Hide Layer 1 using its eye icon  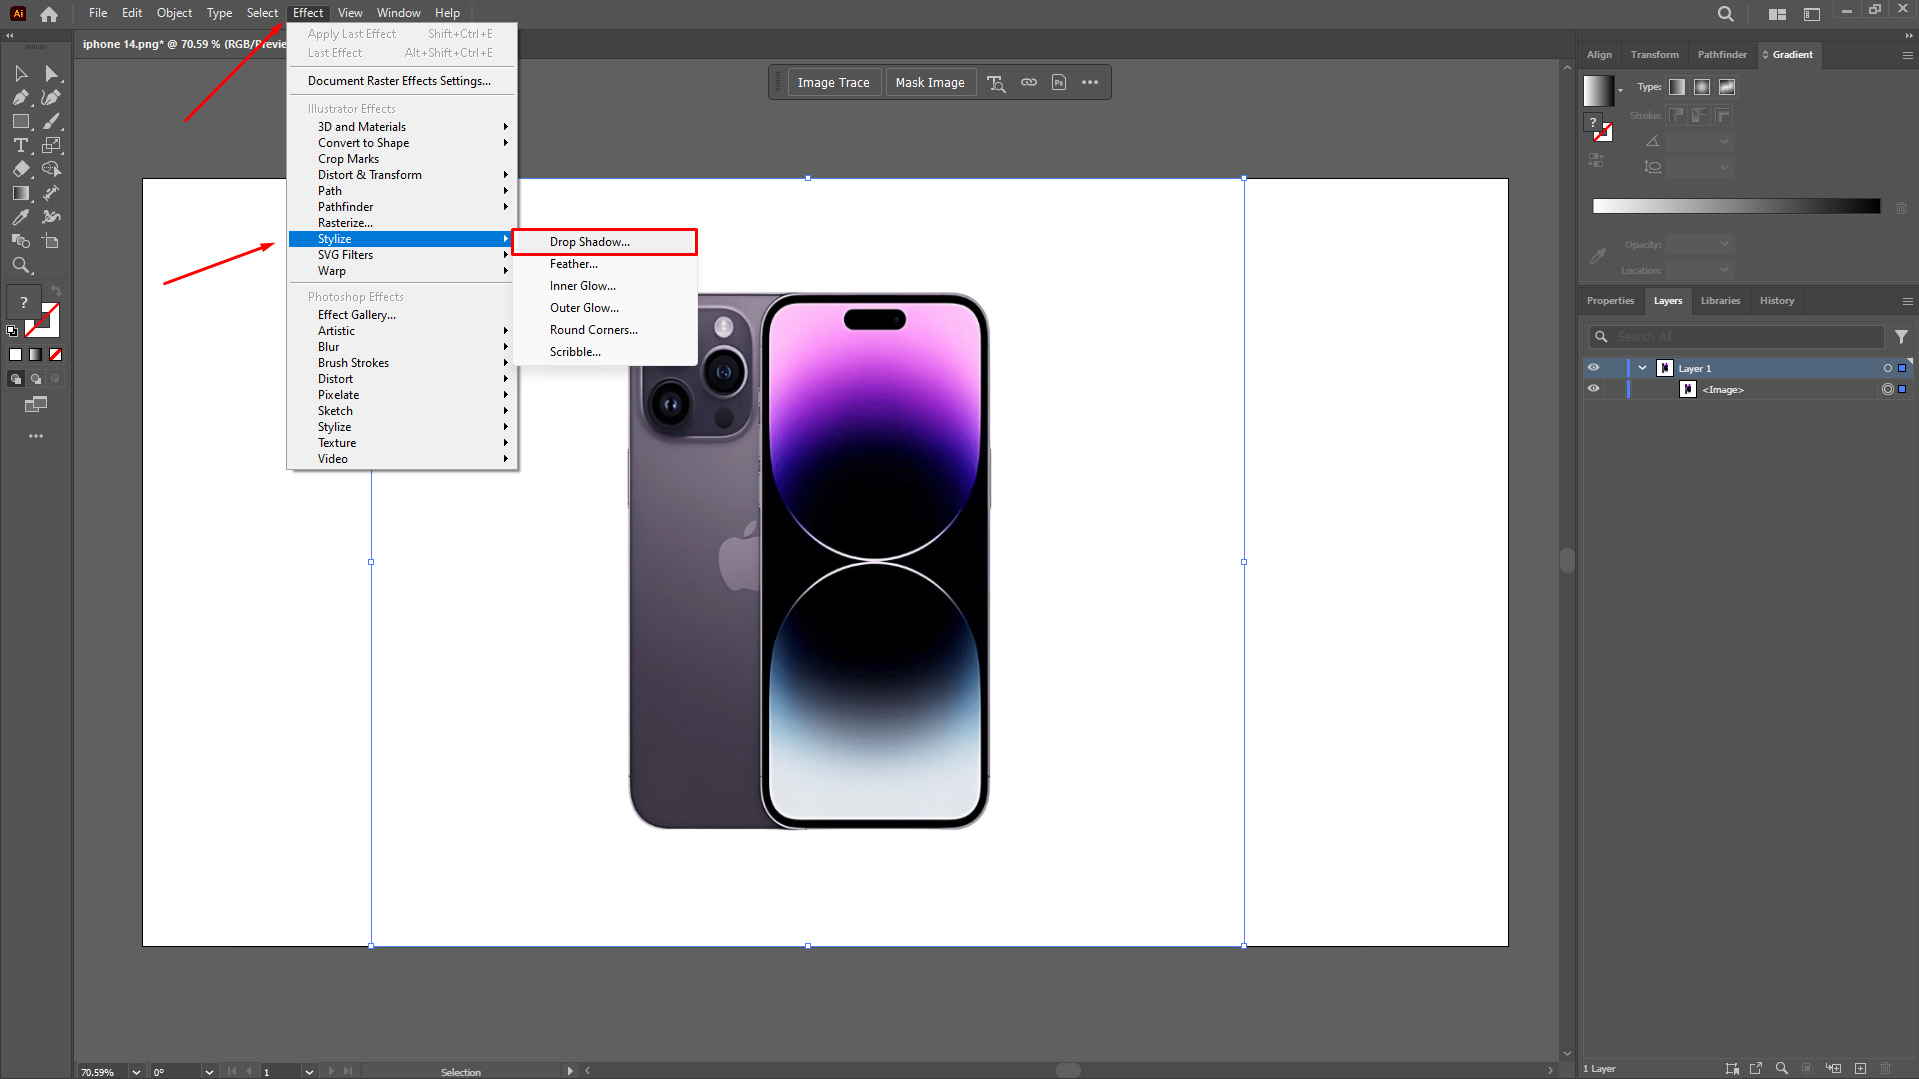click(1594, 368)
